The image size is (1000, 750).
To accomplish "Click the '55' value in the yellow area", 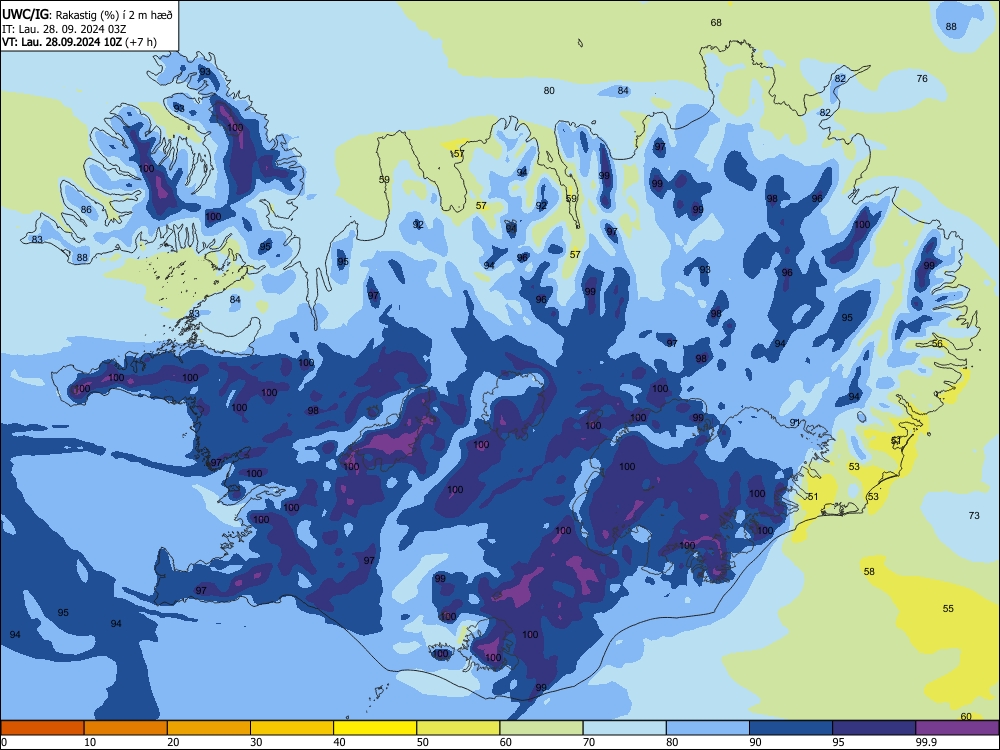I will [948, 608].
